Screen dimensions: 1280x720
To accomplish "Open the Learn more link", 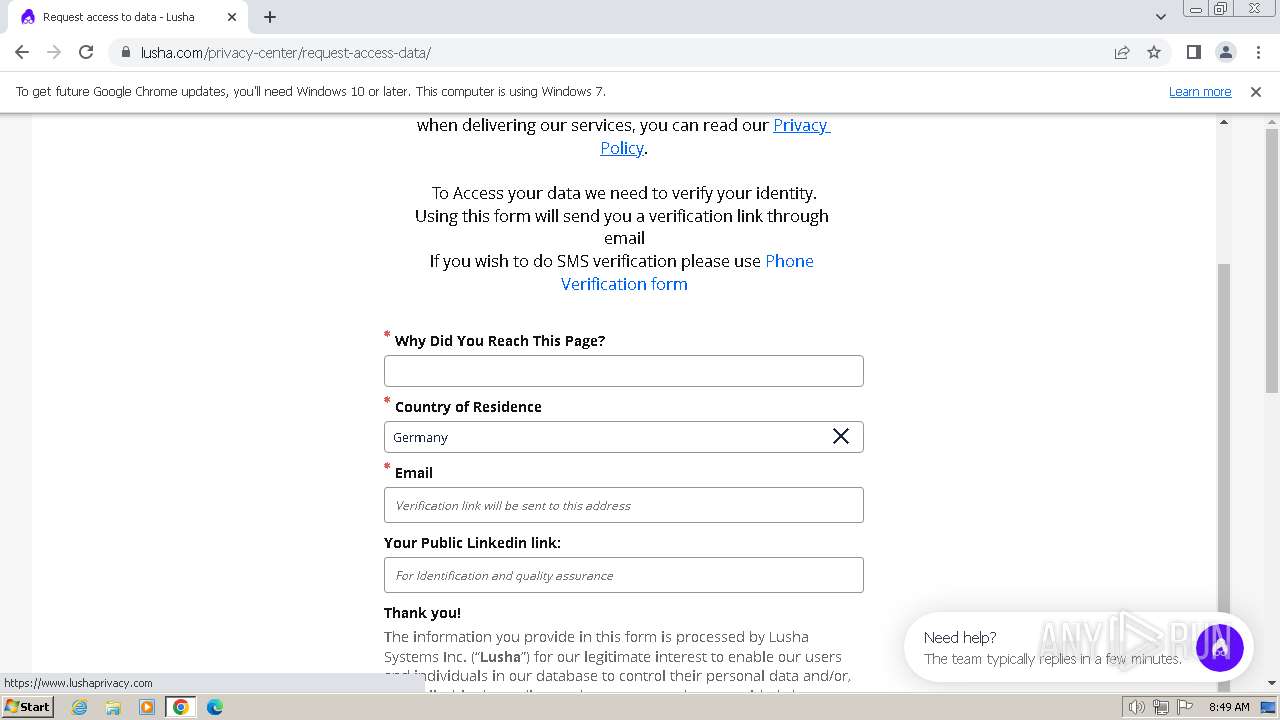I will pyautogui.click(x=1200, y=91).
